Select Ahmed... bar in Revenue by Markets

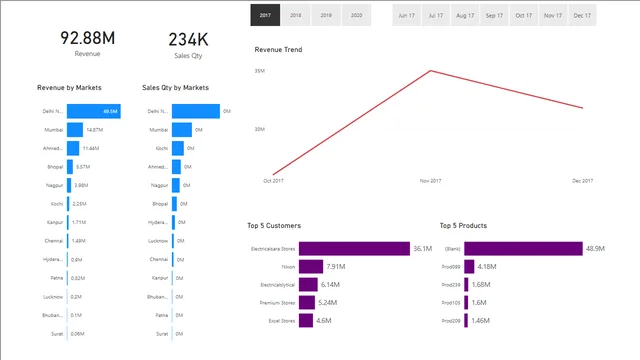coord(73,148)
